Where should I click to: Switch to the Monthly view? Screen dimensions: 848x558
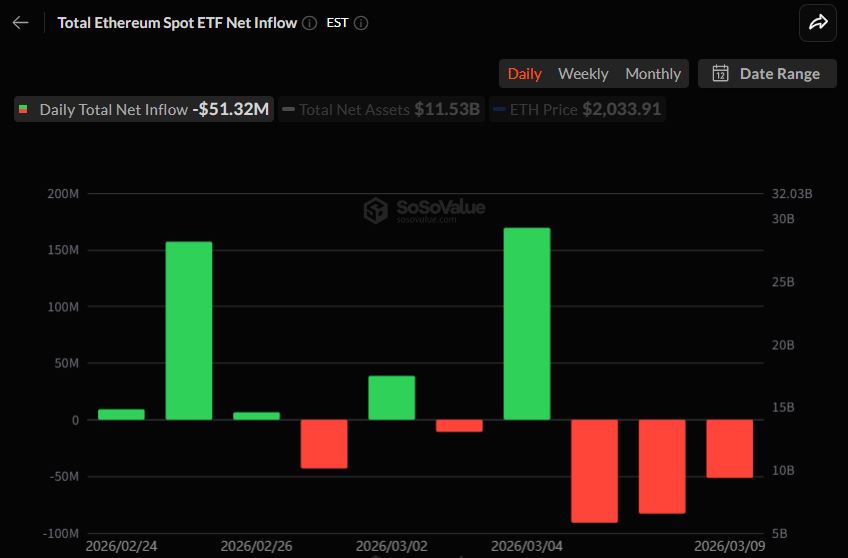[653, 73]
